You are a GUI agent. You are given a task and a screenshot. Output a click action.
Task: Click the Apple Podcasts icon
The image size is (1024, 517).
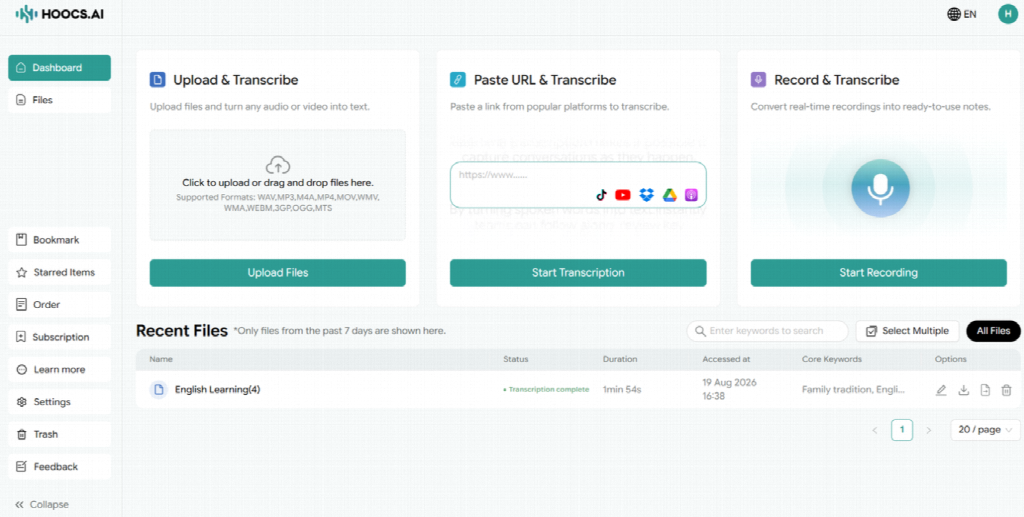(x=692, y=195)
